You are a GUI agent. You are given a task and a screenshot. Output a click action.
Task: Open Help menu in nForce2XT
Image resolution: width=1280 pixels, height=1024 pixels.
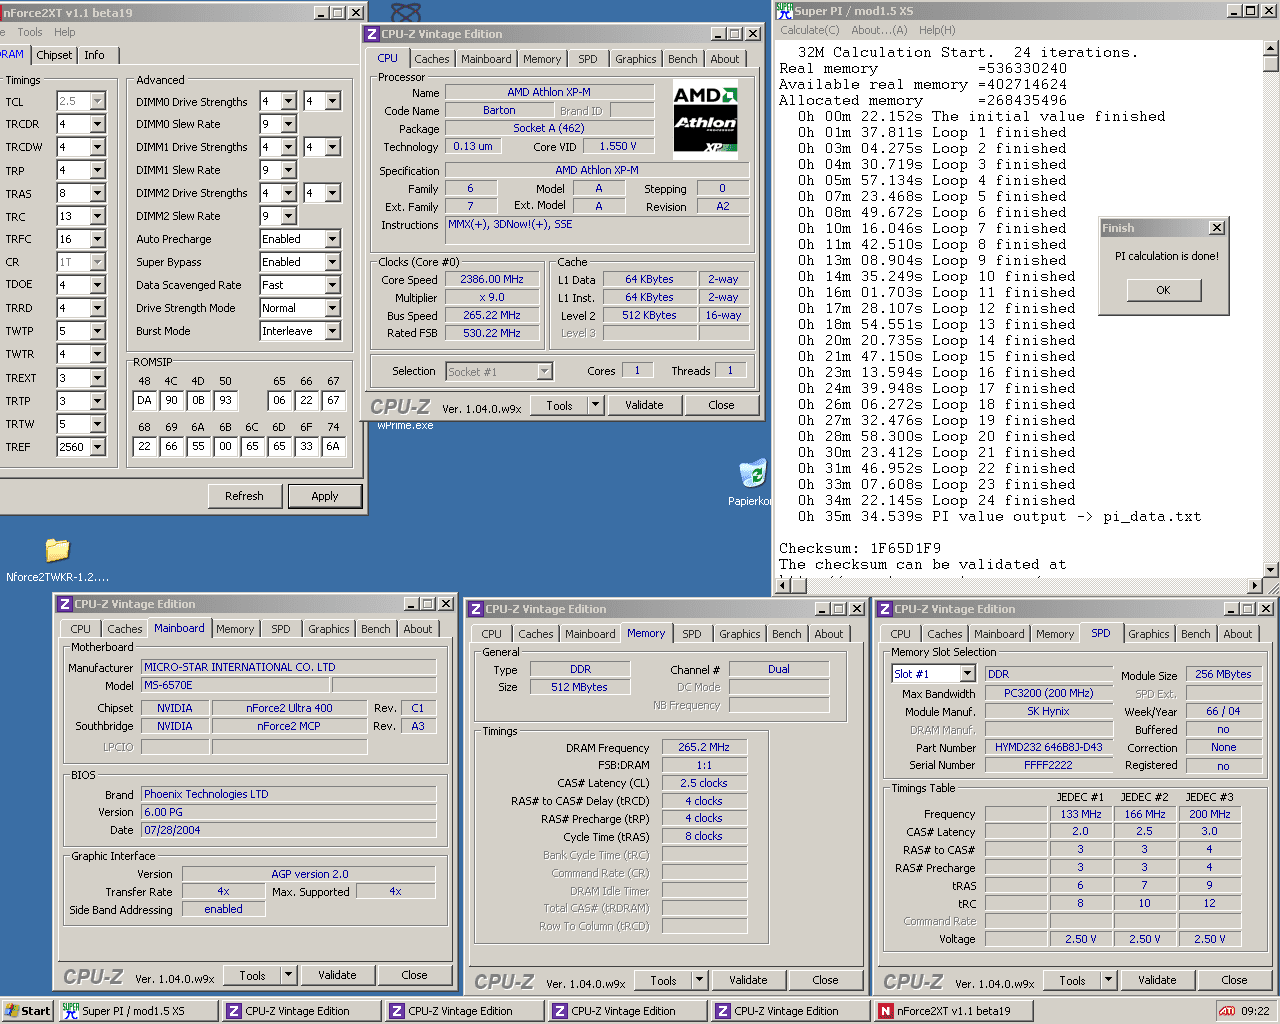[x=65, y=32]
